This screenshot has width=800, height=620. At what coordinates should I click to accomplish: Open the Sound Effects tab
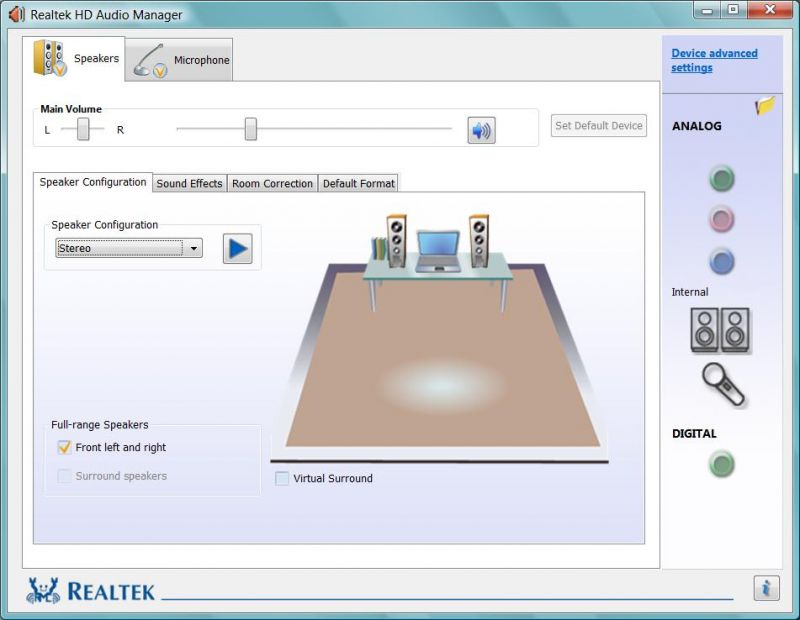coord(189,183)
